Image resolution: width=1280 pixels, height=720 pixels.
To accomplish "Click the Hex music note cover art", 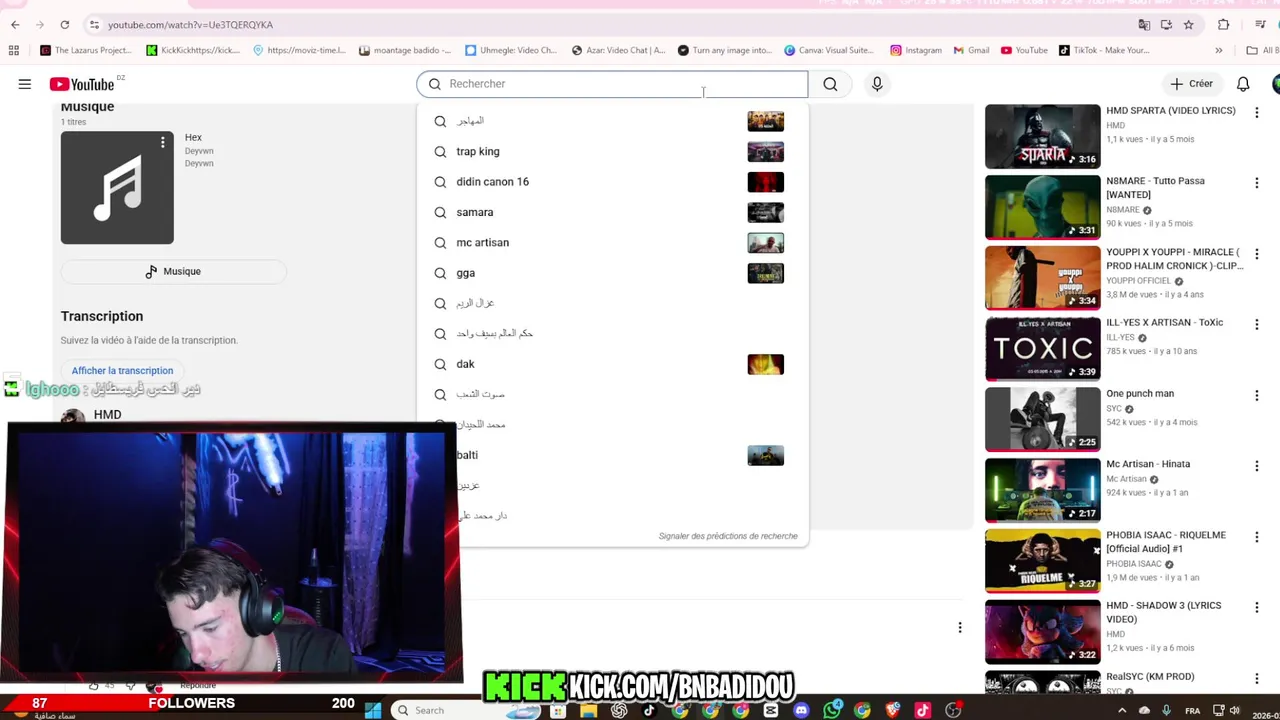I will [x=117, y=188].
